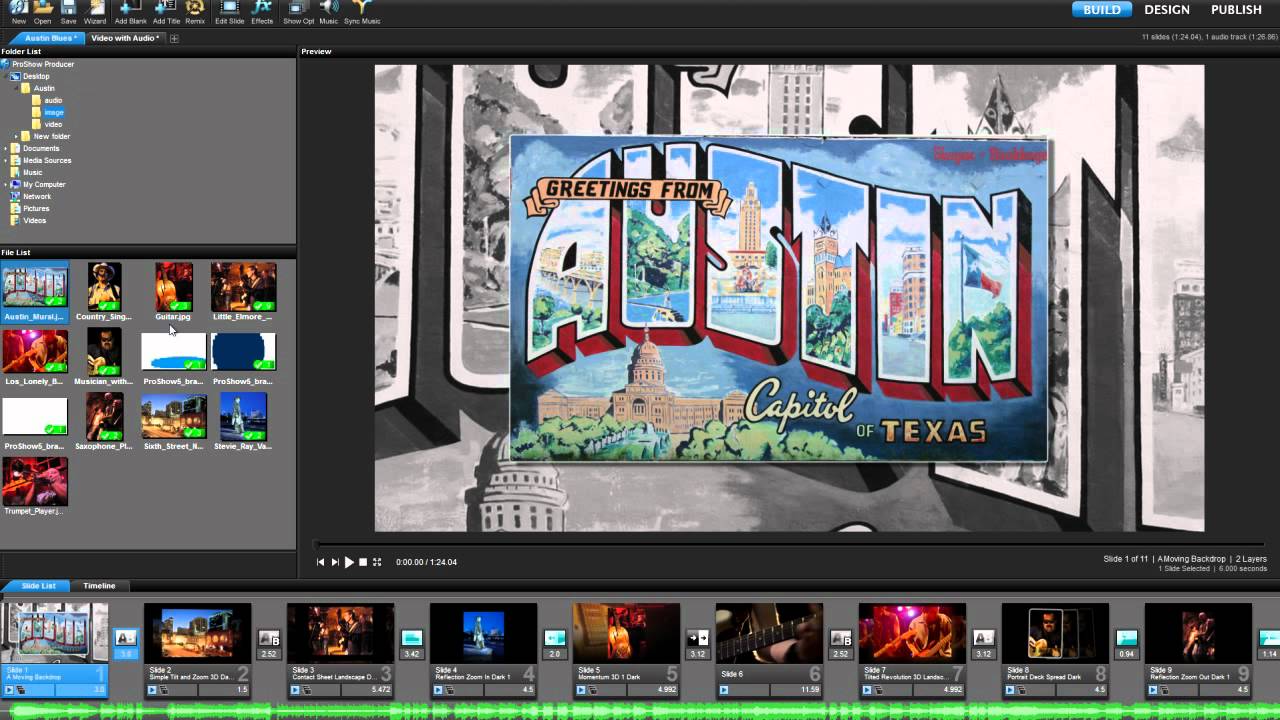This screenshot has width=1280, height=720.
Task: Click the transition icon after Slide 8
Action: tap(1127, 637)
